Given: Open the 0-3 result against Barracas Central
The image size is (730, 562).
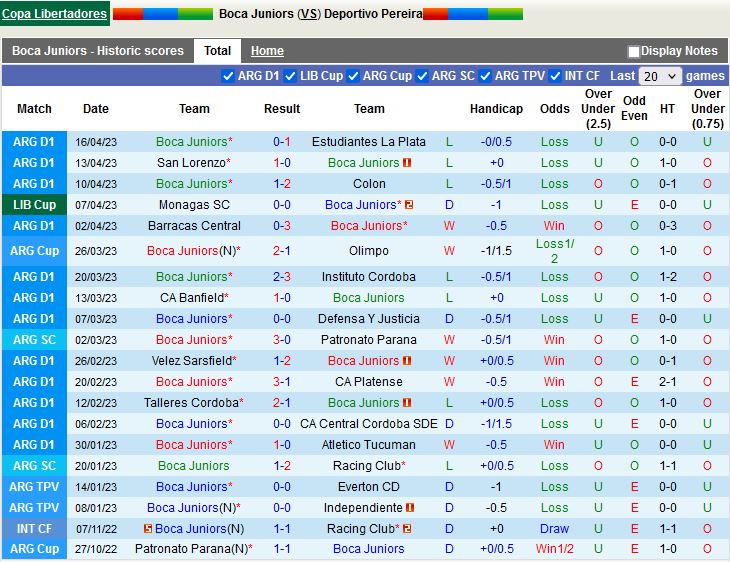Looking at the screenshot, I should point(282,226).
